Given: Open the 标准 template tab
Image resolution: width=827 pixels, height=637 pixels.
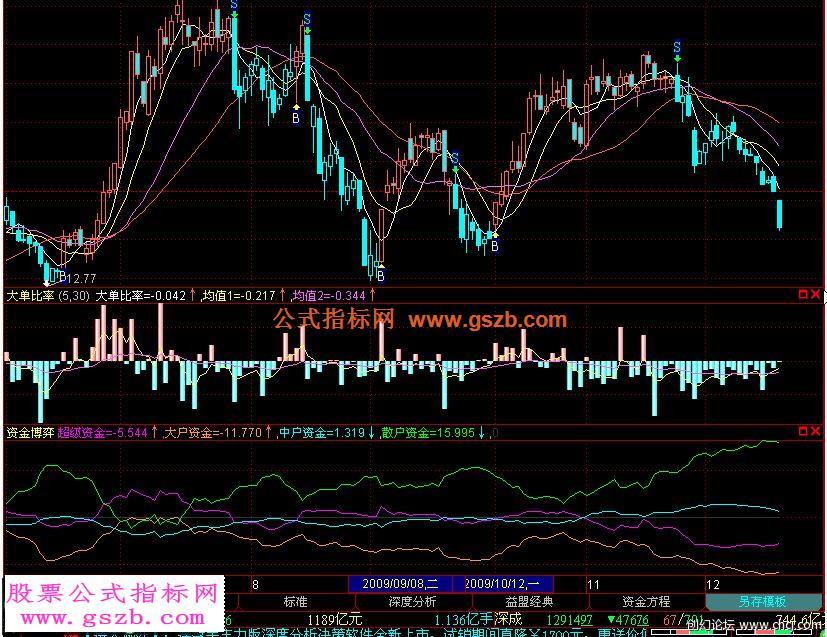Looking at the screenshot, I should pyautogui.click(x=295, y=602).
